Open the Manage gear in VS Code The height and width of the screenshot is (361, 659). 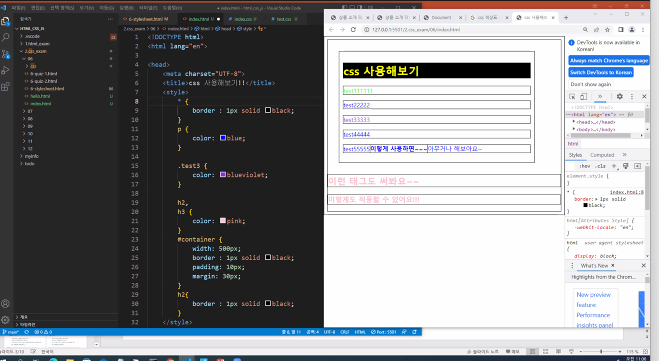(5, 320)
